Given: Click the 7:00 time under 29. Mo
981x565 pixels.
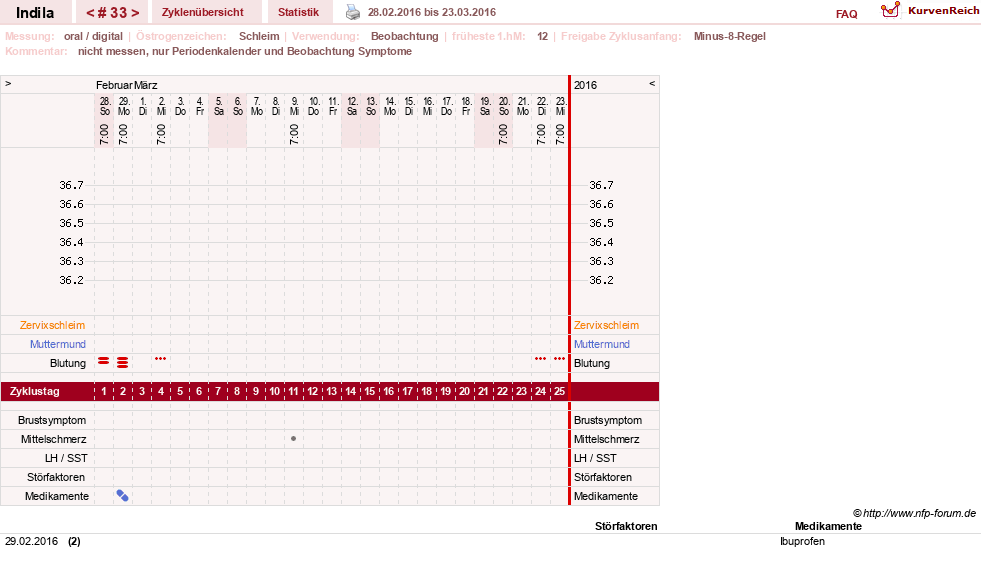Looking at the screenshot, I should (x=123, y=134).
